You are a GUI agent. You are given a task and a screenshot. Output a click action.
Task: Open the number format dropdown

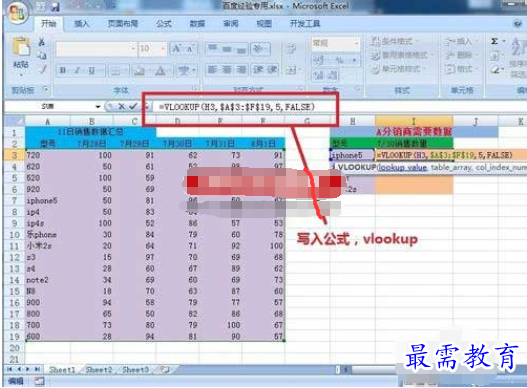point(356,43)
